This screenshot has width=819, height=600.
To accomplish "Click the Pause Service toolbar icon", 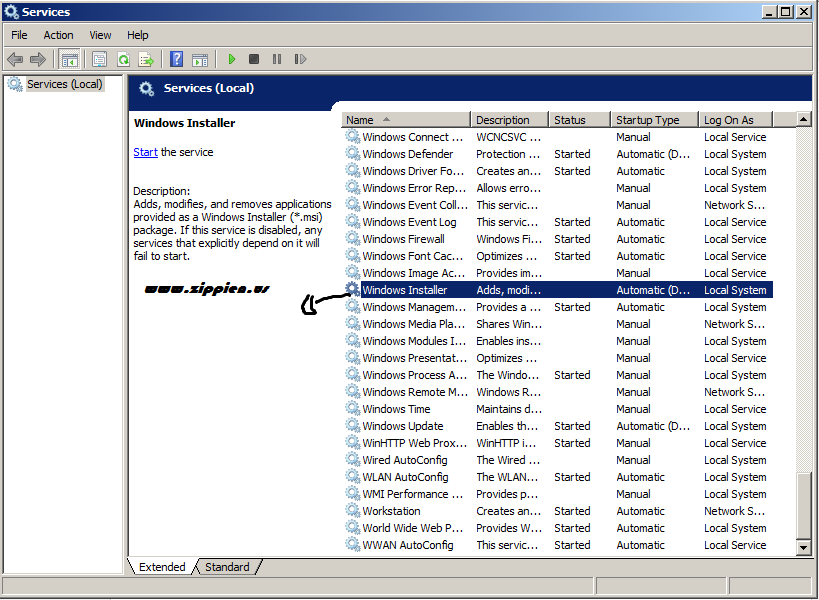I will coord(277,60).
